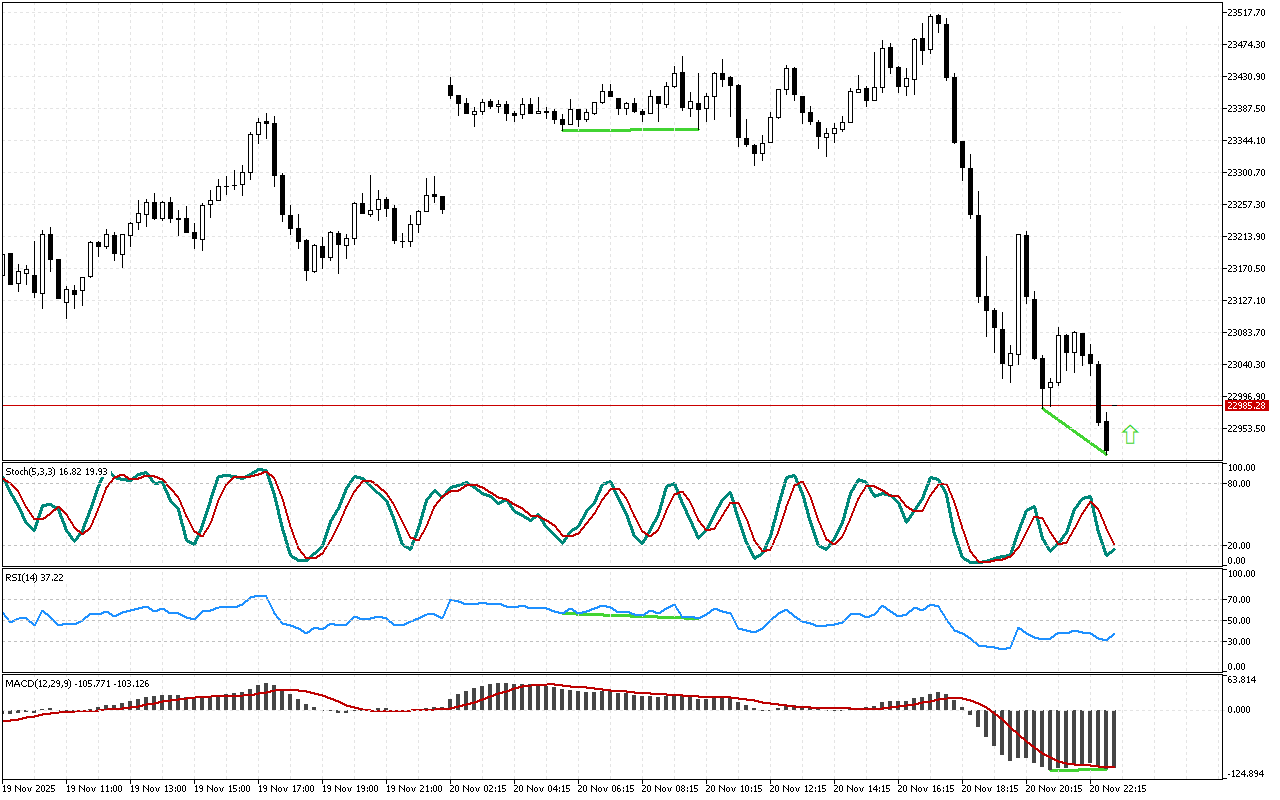Click the MACD(12,29,9) indicator label
Screen dimensions: 1280x800
(x=78, y=683)
